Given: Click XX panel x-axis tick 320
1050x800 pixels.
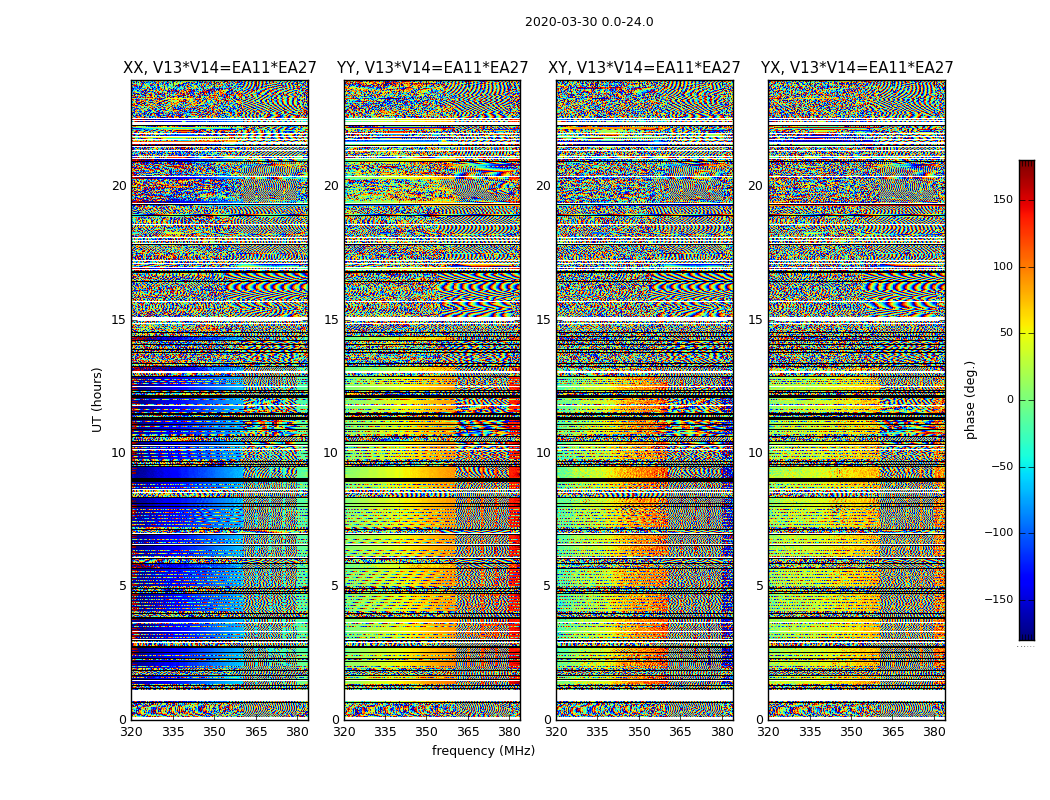Looking at the screenshot, I should click(131, 732).
